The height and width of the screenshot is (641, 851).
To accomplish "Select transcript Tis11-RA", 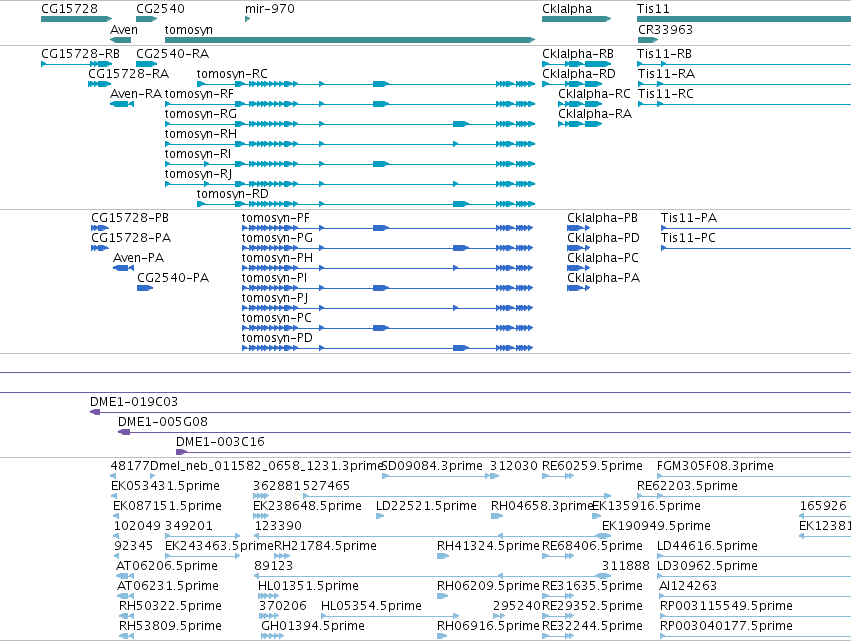I will point(744,84).
